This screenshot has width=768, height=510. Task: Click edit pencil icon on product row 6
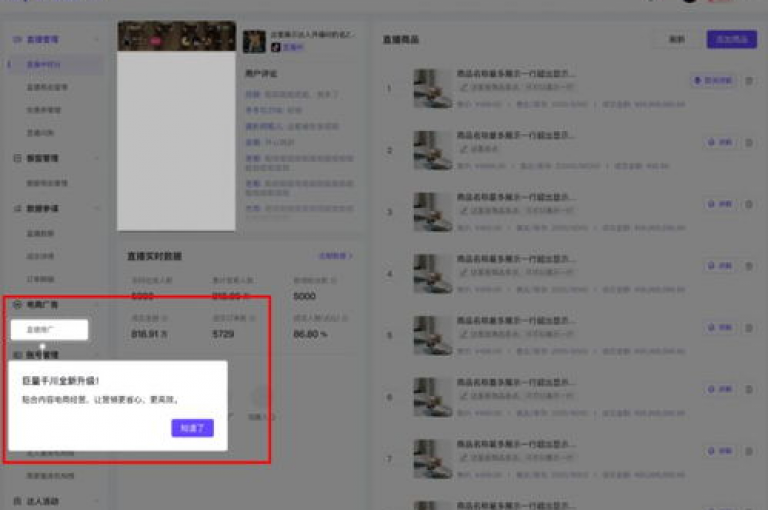(x=463, y=396)
